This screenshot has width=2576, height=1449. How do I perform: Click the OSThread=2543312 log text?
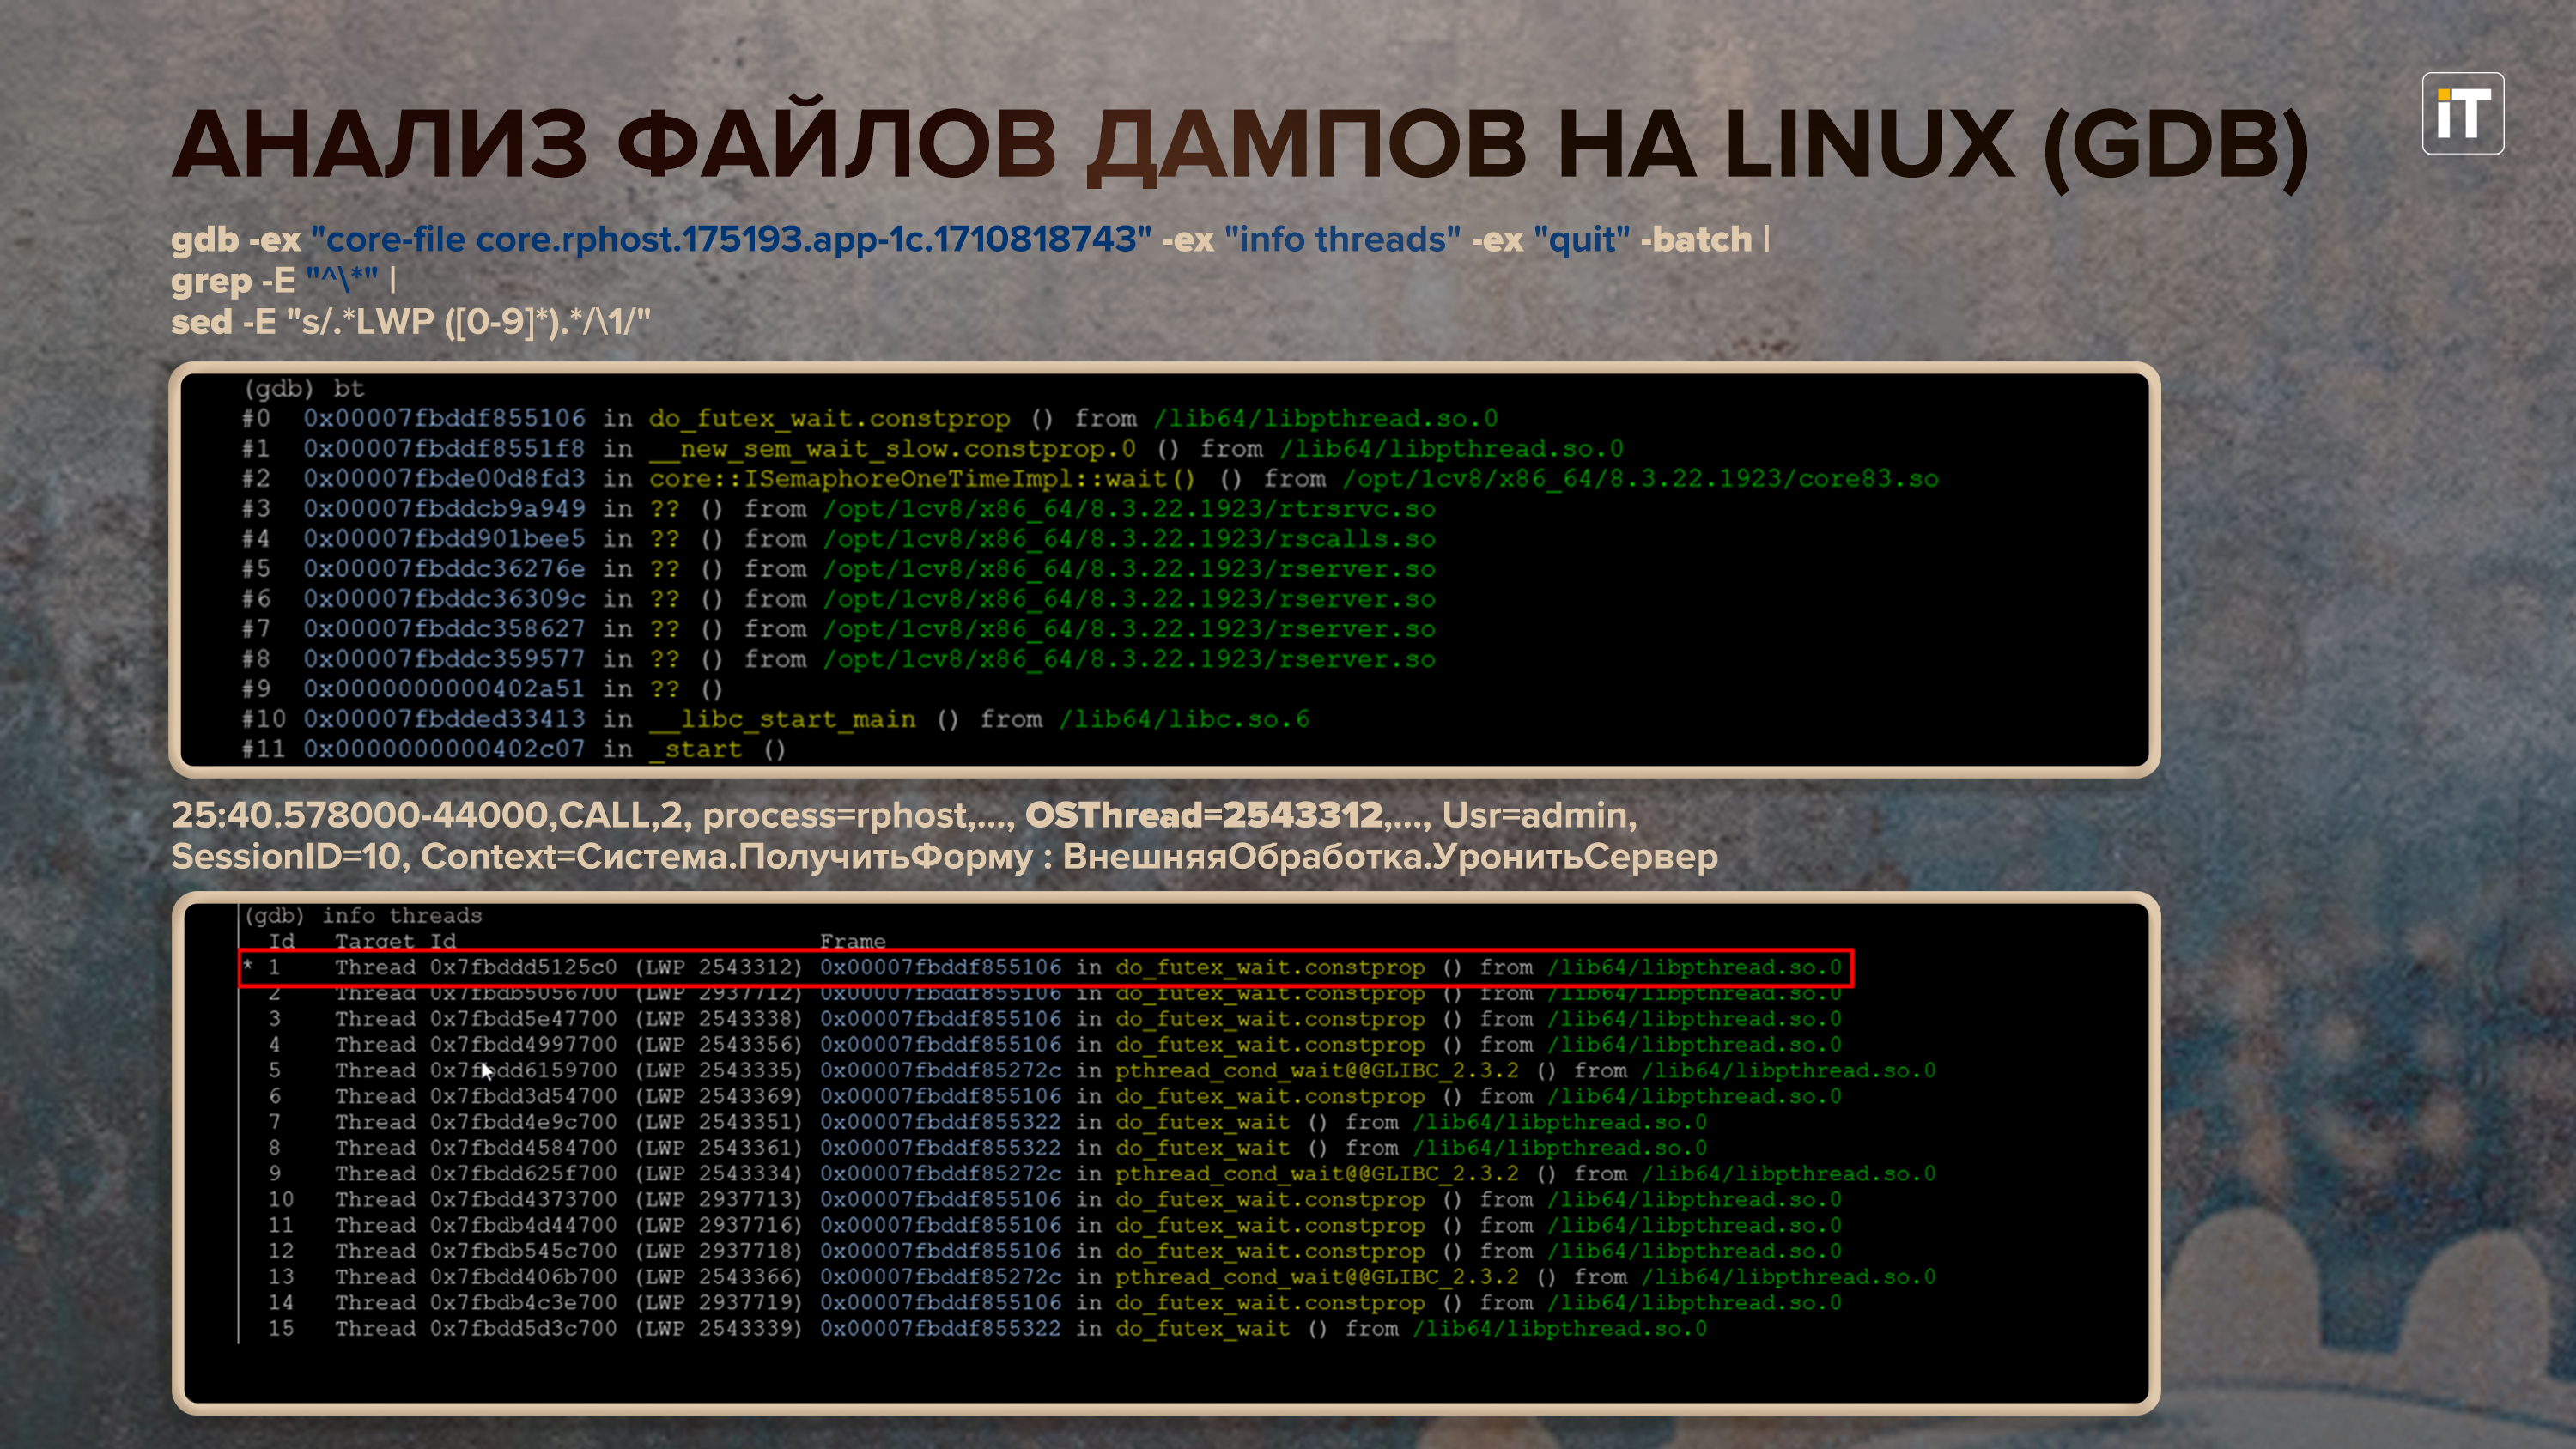(1203, 815)
